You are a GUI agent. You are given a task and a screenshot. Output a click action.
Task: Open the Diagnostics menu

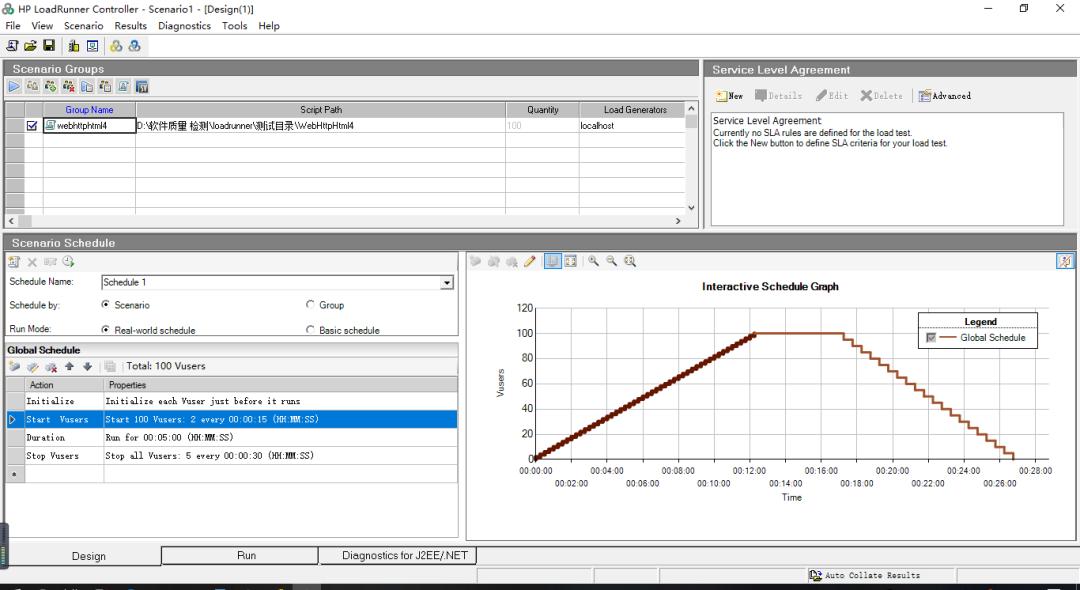(184, 26)
